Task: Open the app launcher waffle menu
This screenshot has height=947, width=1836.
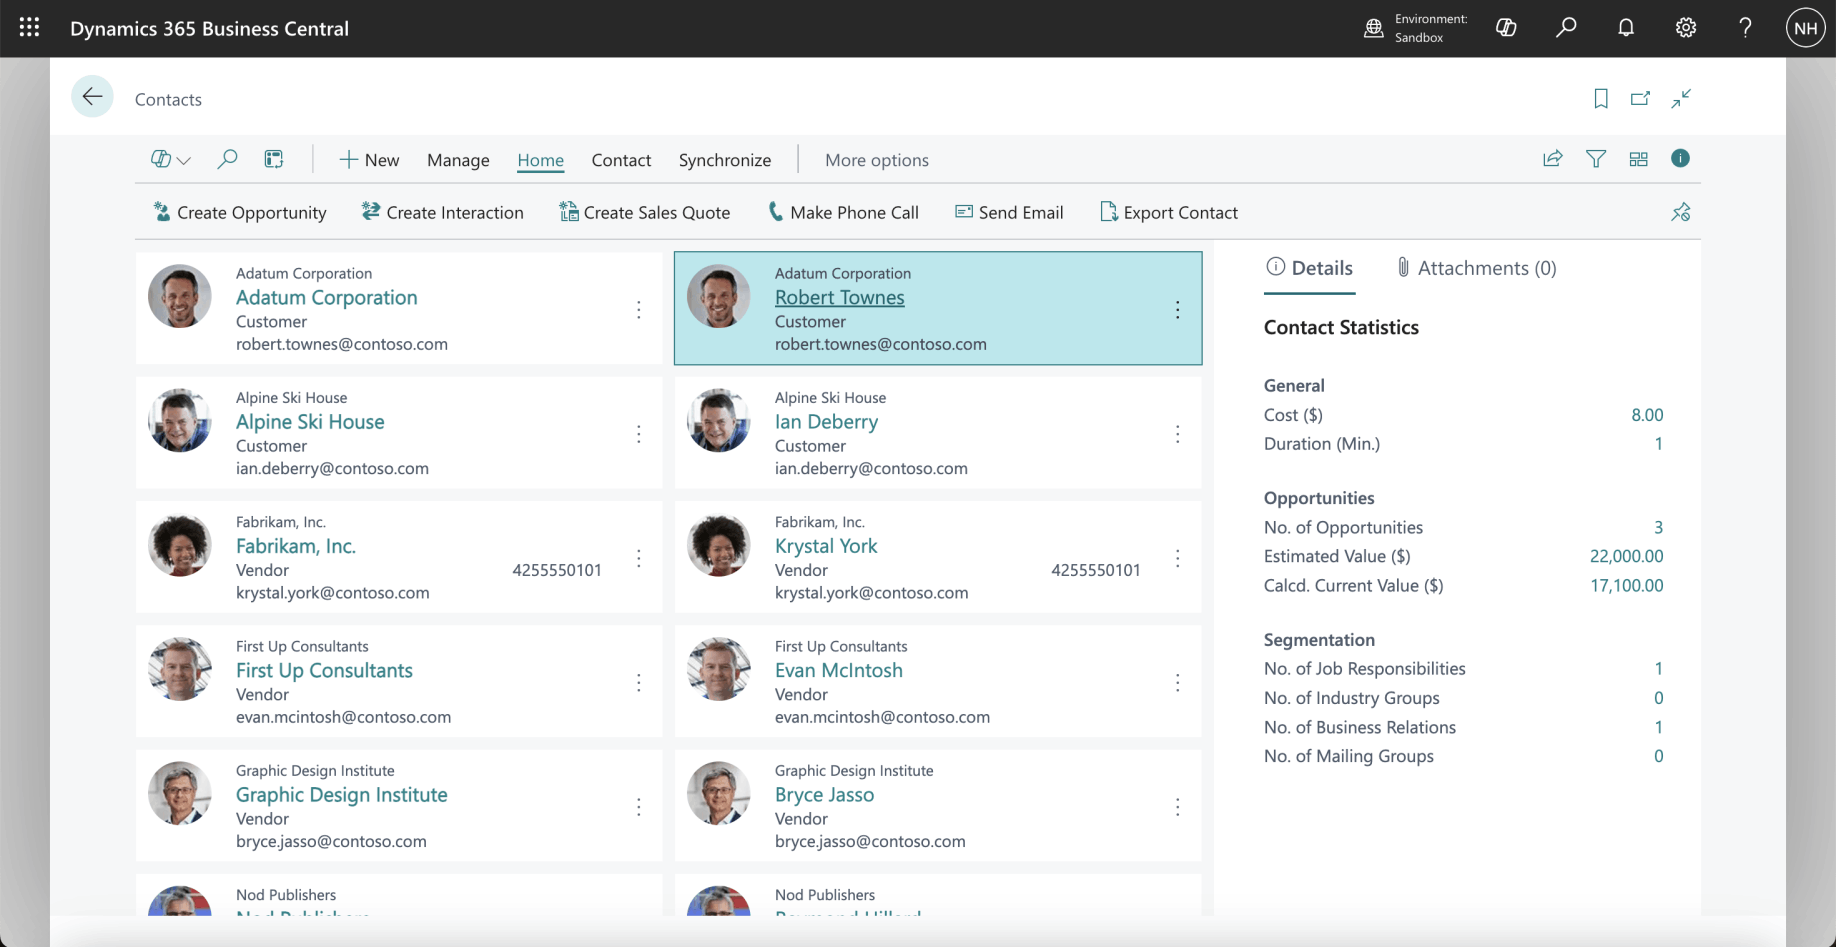Action: [x=29, y=28]
